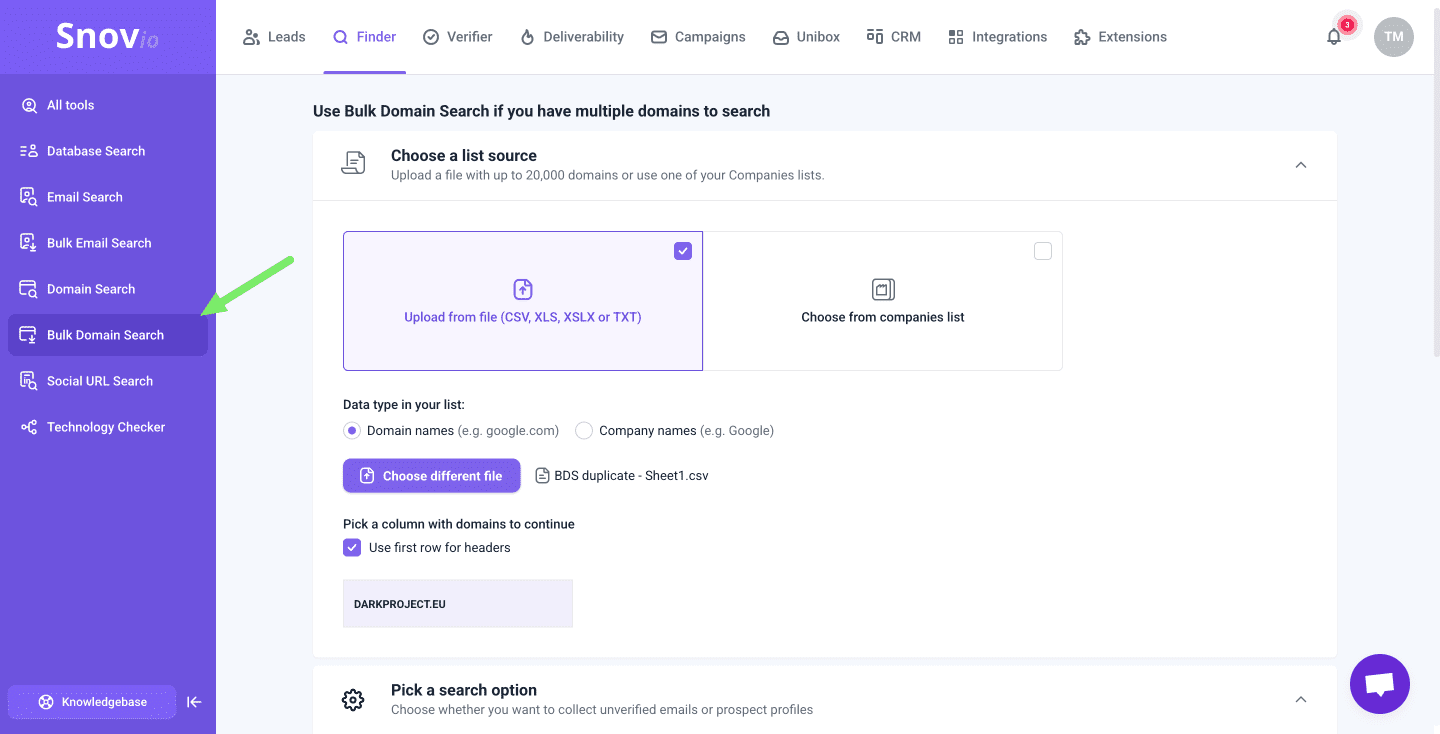Collapse the Choose a list source section

[x=1300, y=165]
